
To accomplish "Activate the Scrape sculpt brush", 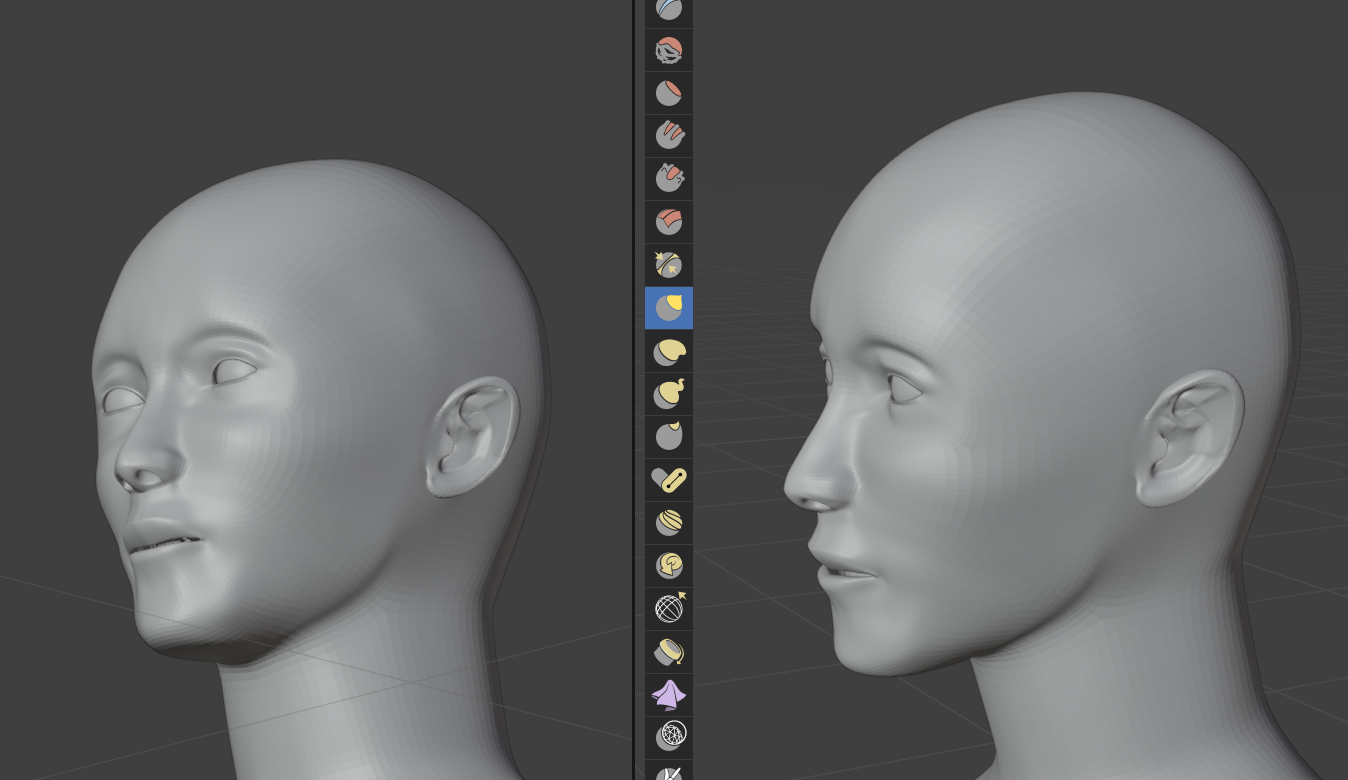I will coord(669,178).
